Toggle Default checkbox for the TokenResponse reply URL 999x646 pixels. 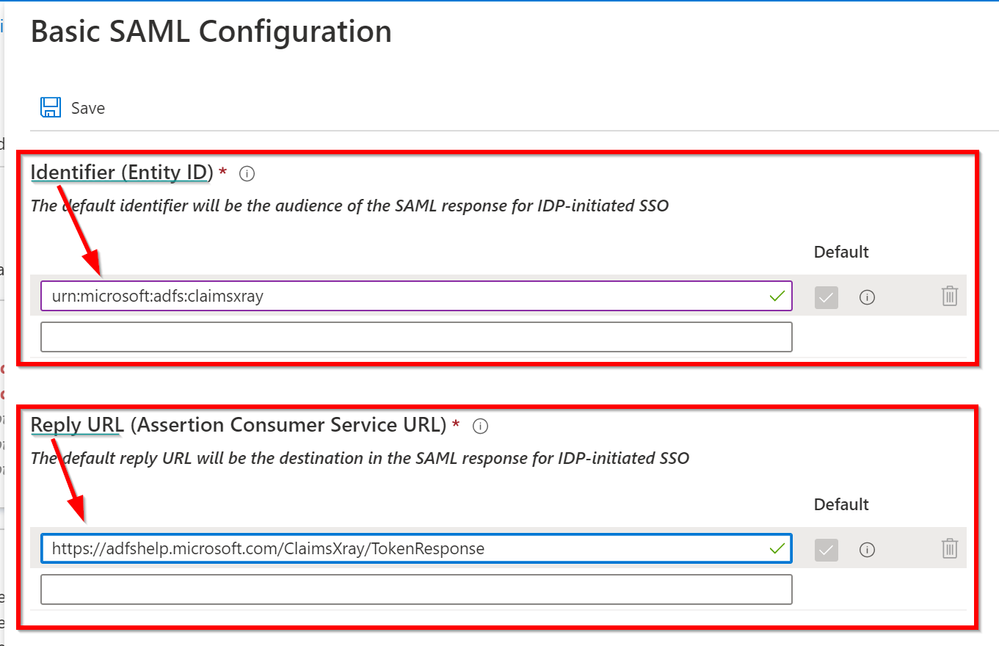(x=826, y=549)
